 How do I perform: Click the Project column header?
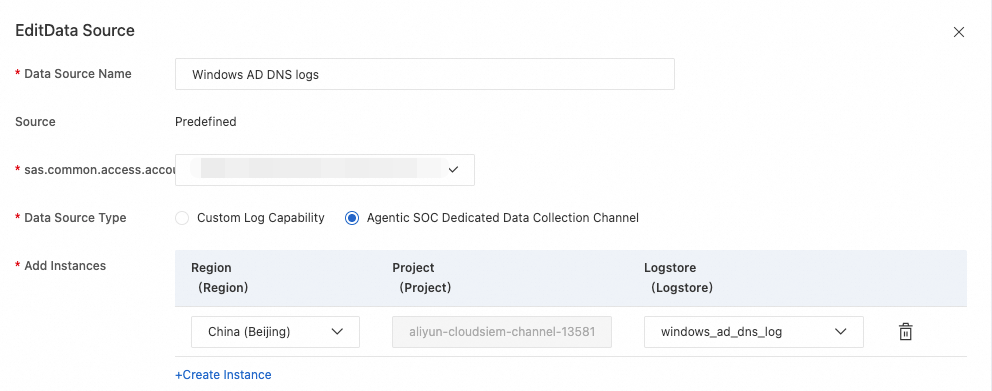421,278
